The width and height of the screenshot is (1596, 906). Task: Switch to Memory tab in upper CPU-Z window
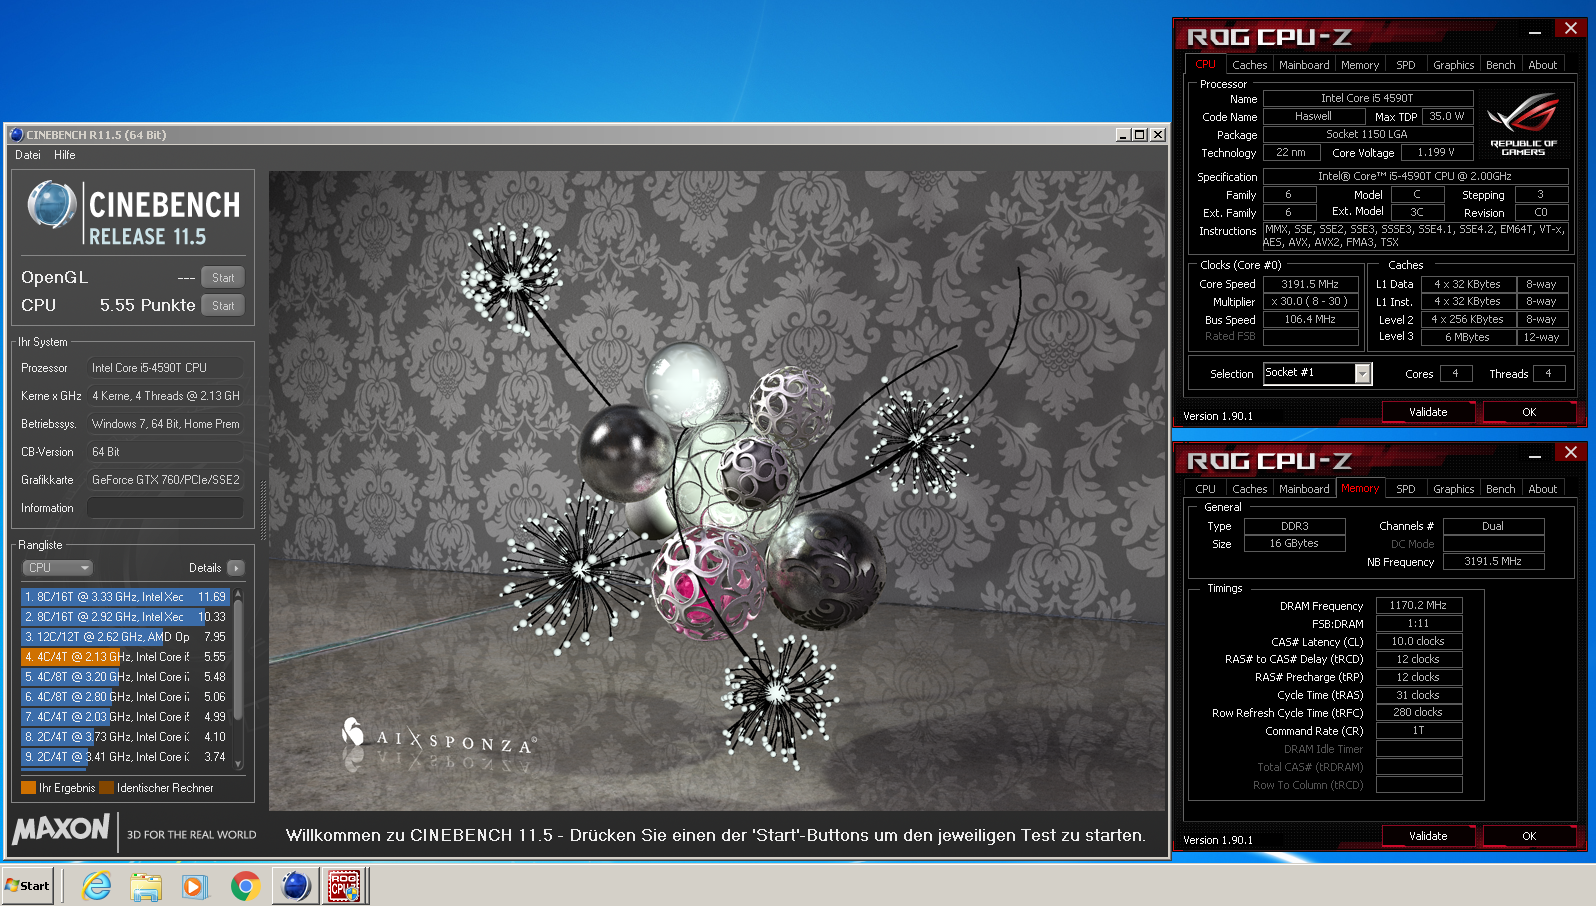[1360, 65]
